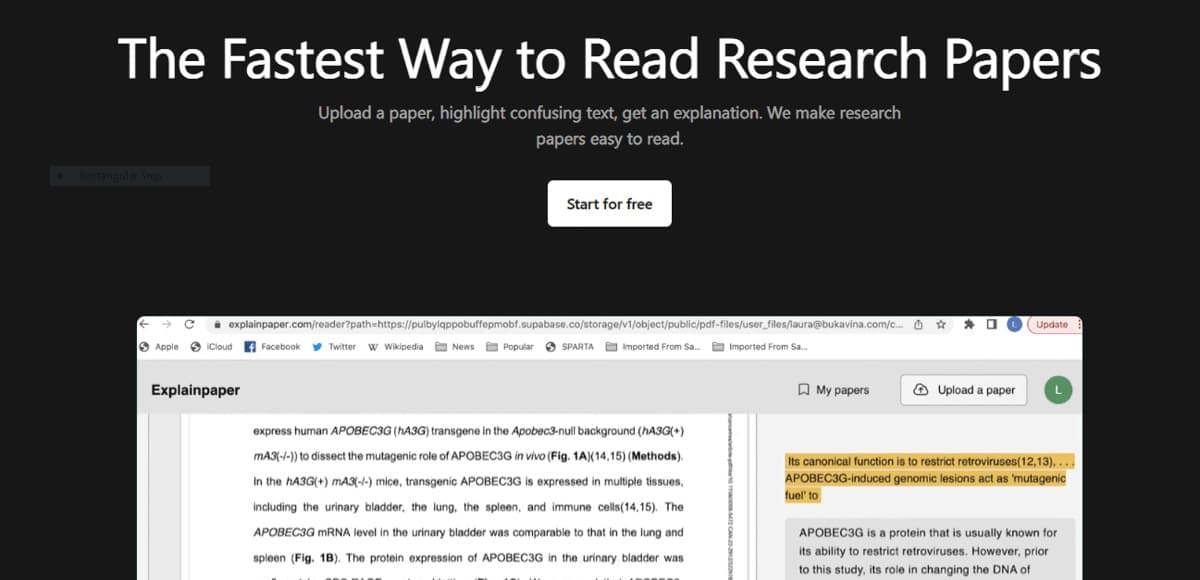The height and width of the screenshot is (580, 1200).
Task: Open the News bookmarks folder
Action: tap(455, 347)
